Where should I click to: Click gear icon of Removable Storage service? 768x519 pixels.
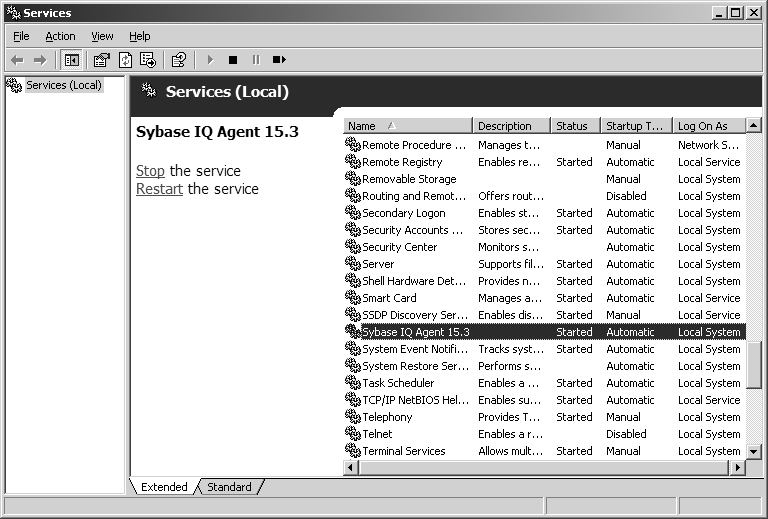(x=353, y=179)
